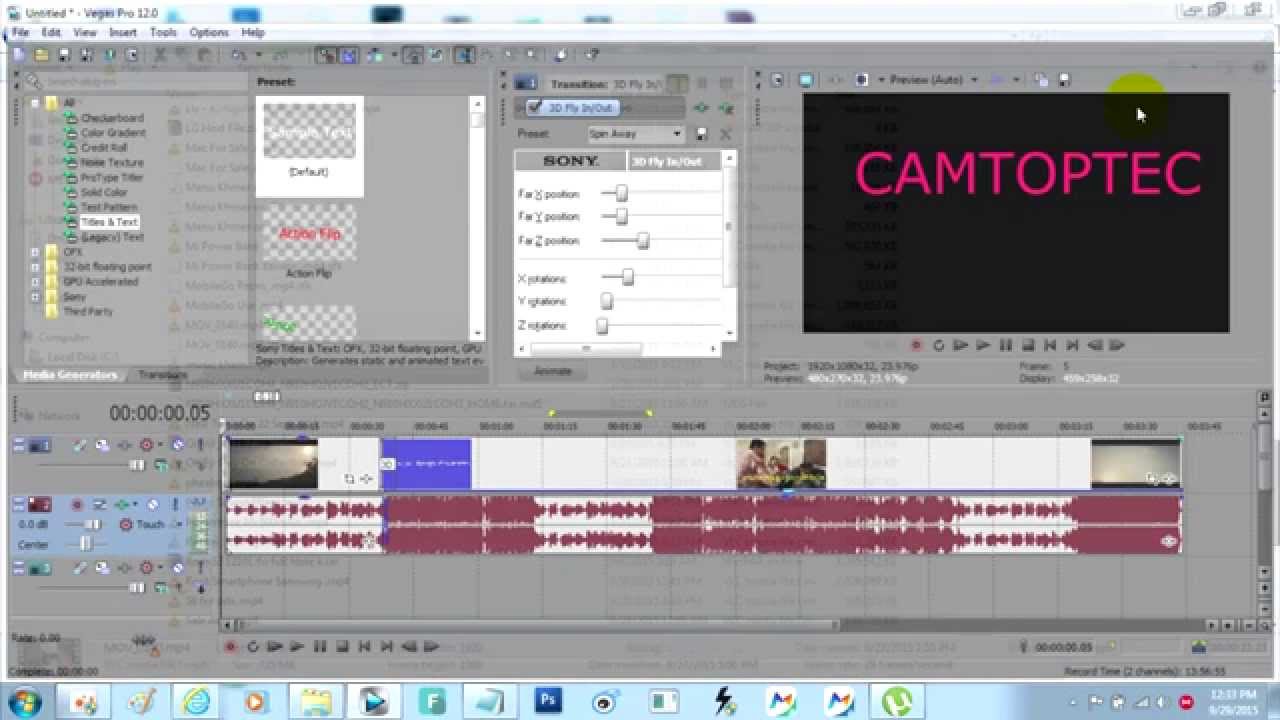Toggle auto ripple in main toolbar
1280x720 pixels.
coord(374,55)
